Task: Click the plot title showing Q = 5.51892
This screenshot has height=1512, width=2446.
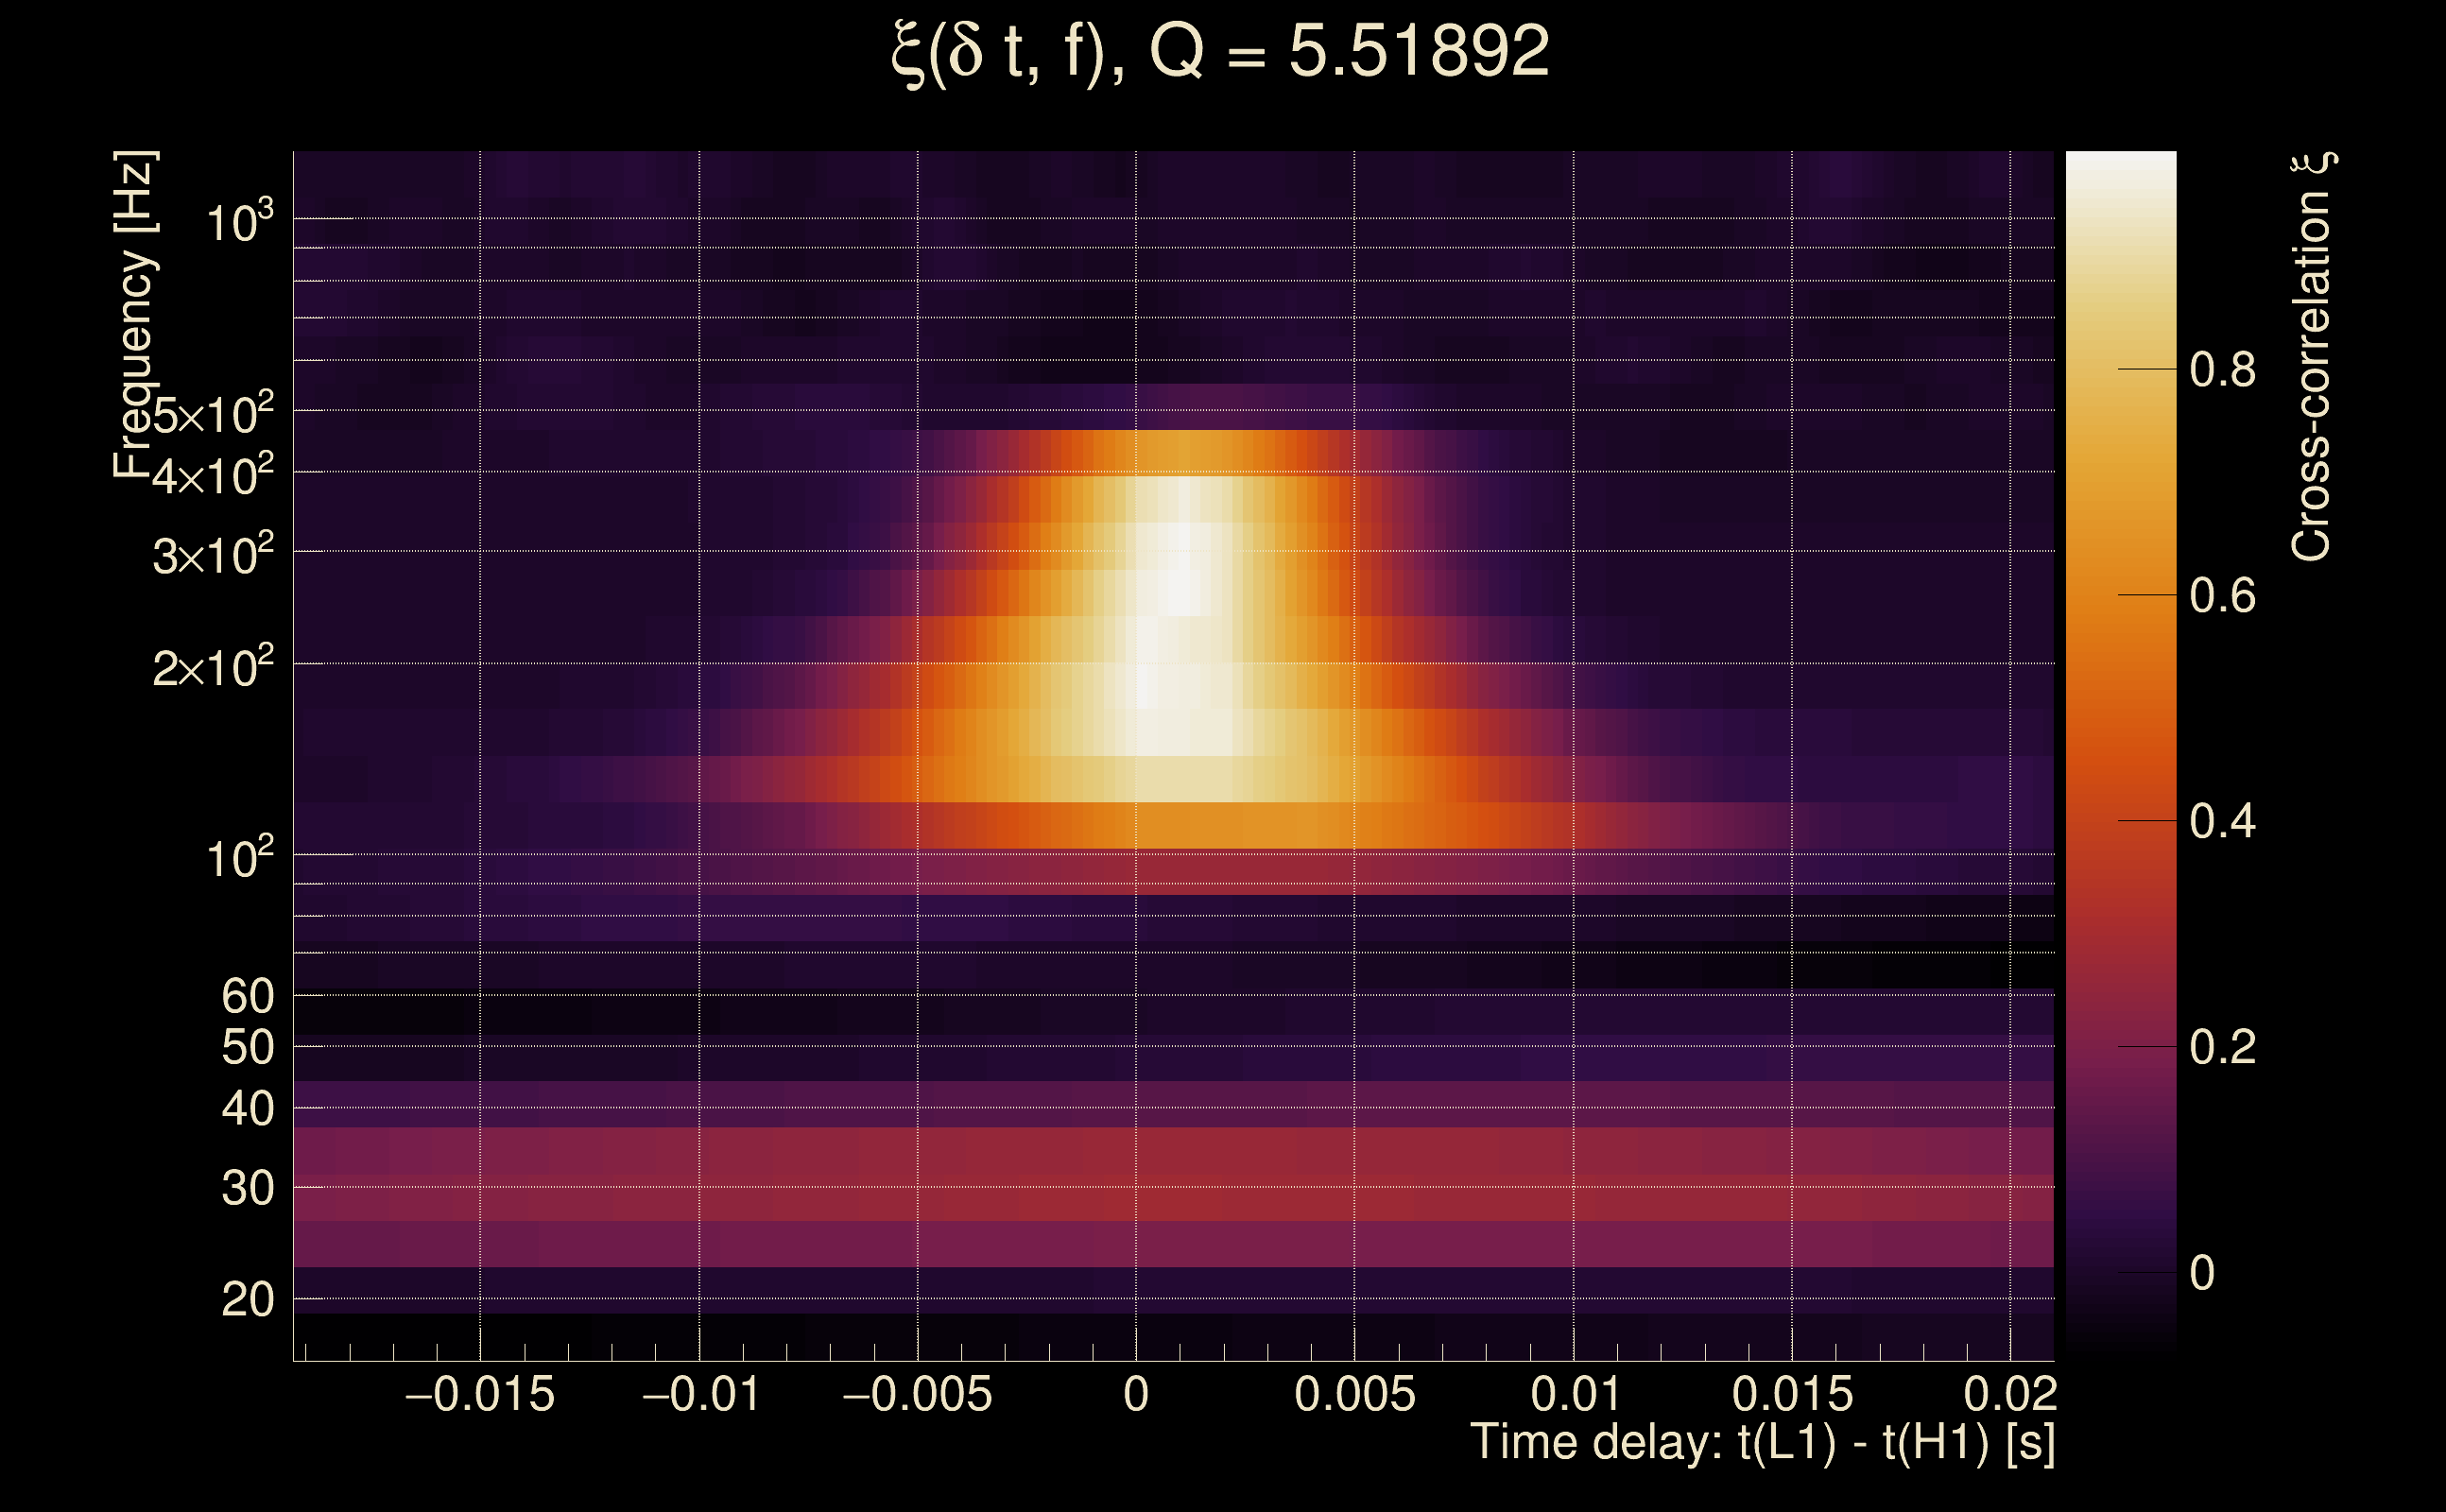Action: [x=1220, y=52]
